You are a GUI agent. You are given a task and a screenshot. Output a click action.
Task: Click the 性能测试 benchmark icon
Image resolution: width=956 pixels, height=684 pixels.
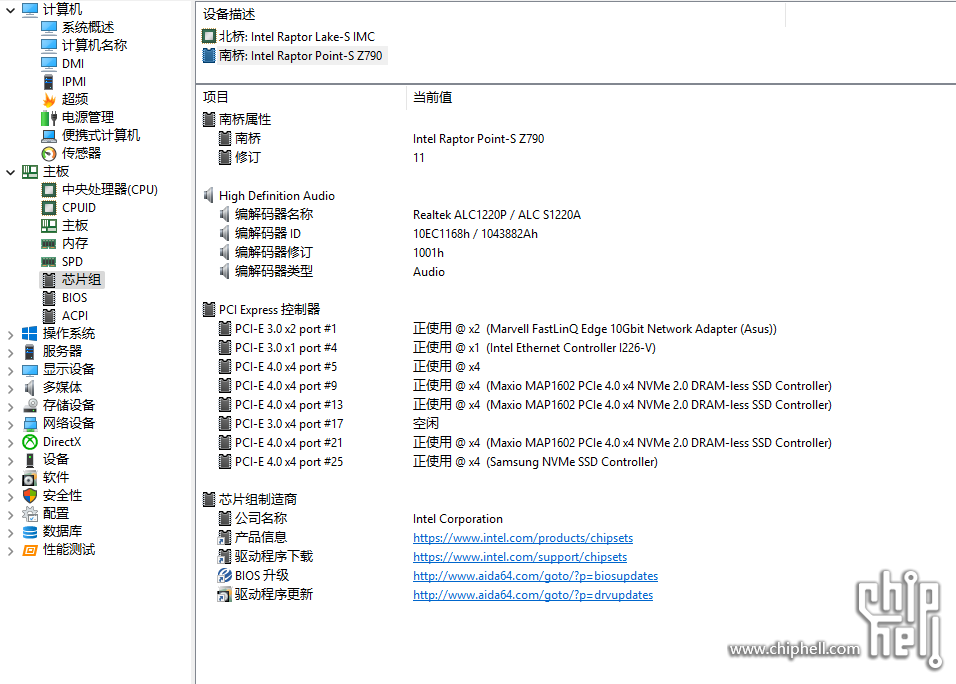(x=29, y=550)
